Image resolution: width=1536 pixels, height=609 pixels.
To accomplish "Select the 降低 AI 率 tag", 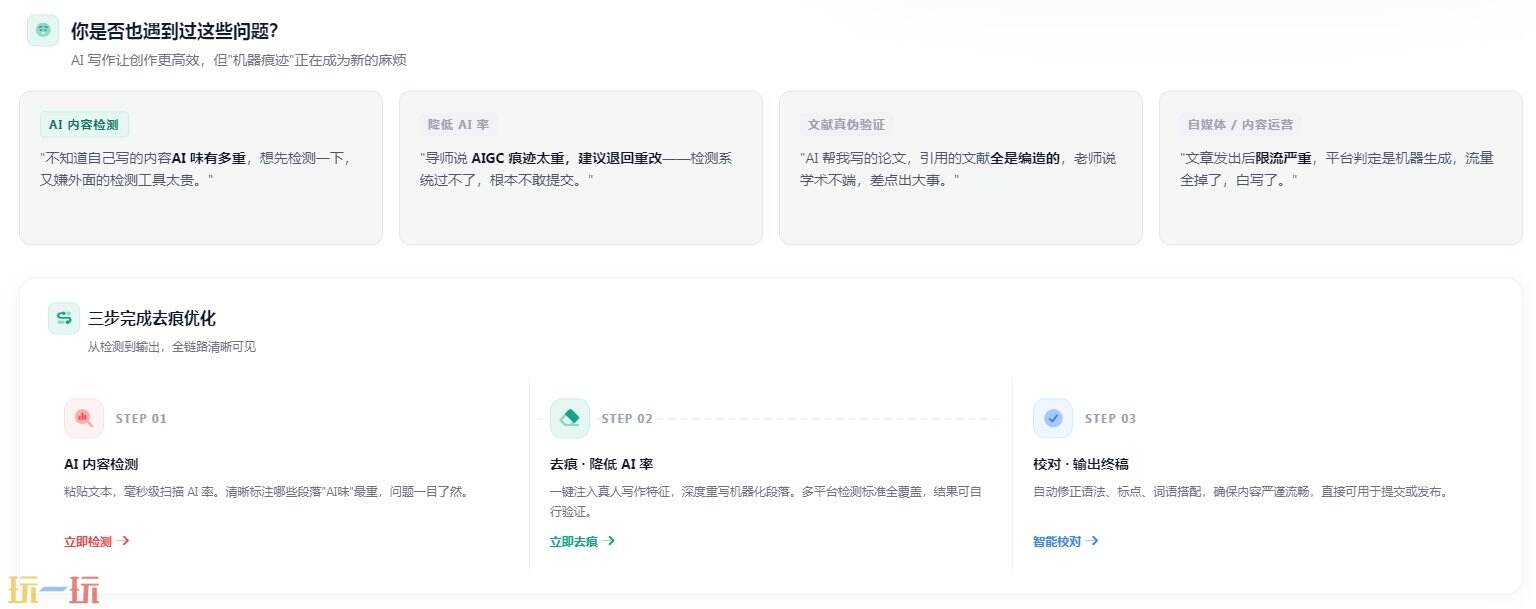I will 458,125.
